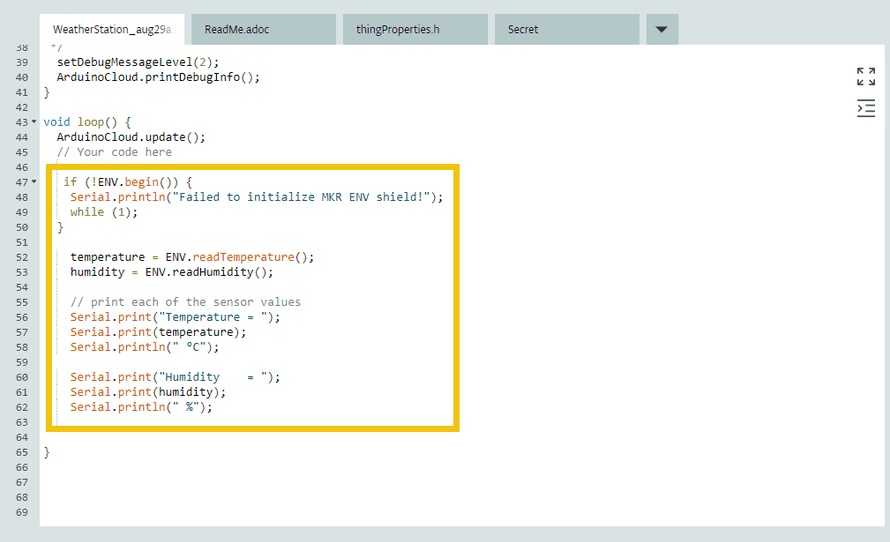Viewport: 890px width, 542px height.
Task: Collapse the void loop function fold arrow
Action: pyautogui.click(x=35, y=122)
